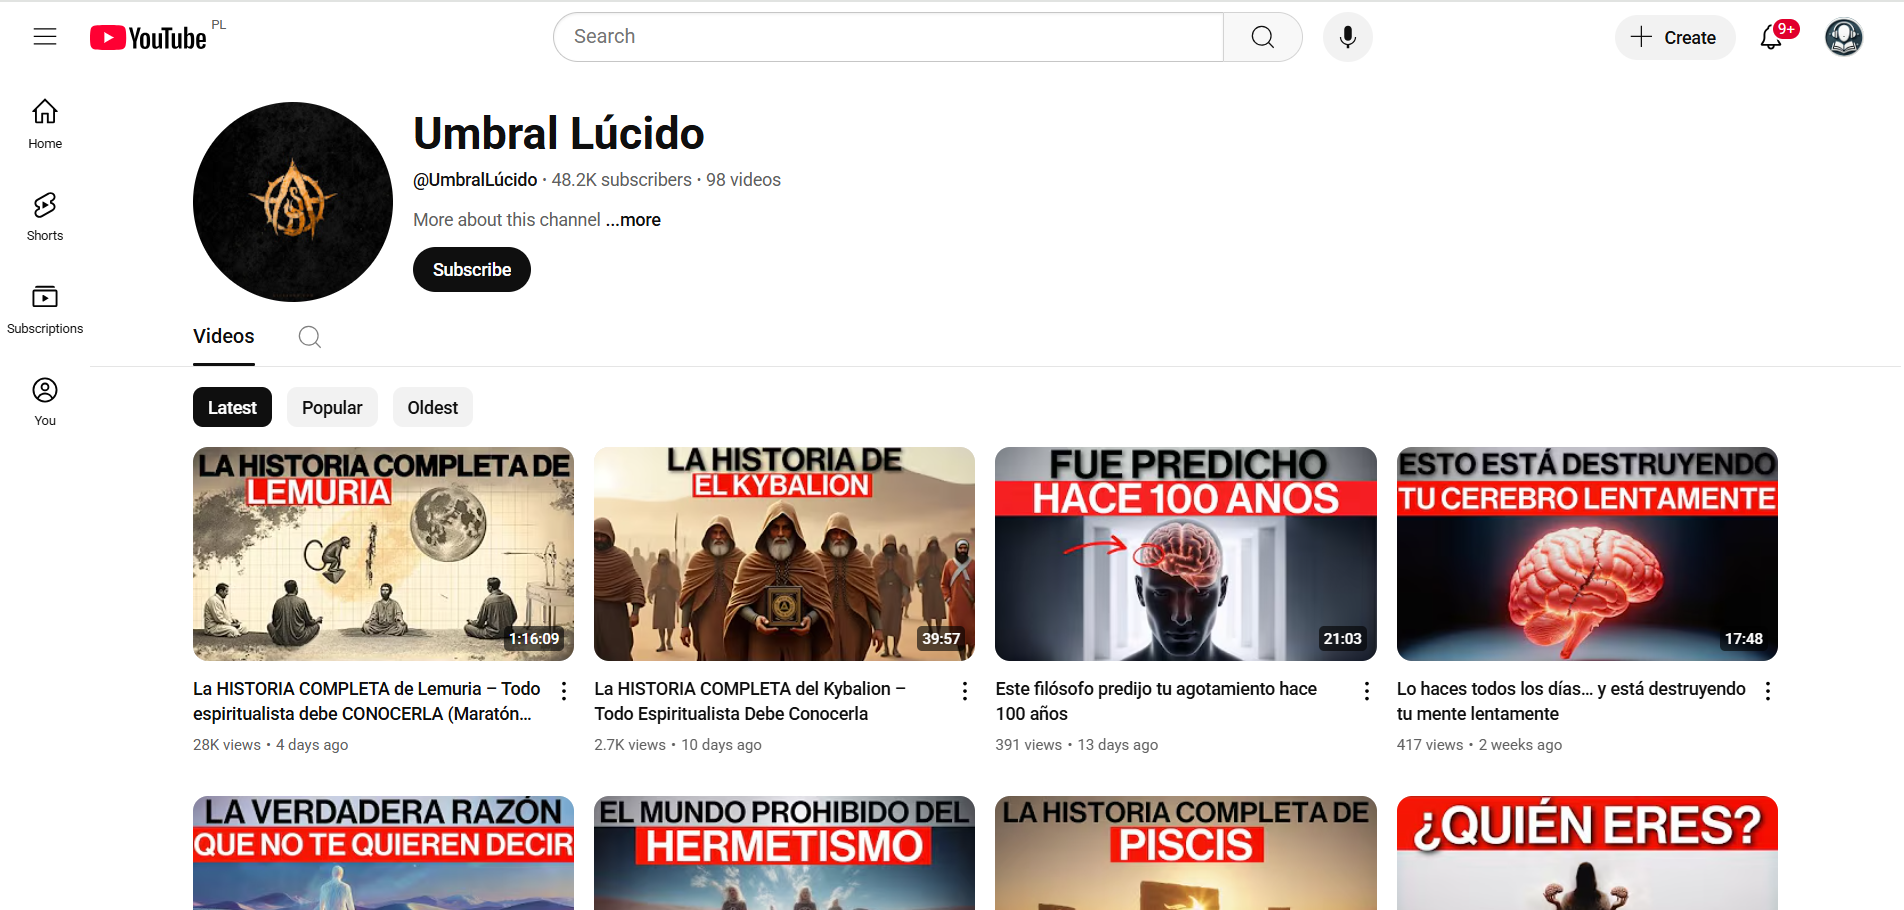Open 'Fue predicho hace 100 años' thumbnail

click(1186, 554)
